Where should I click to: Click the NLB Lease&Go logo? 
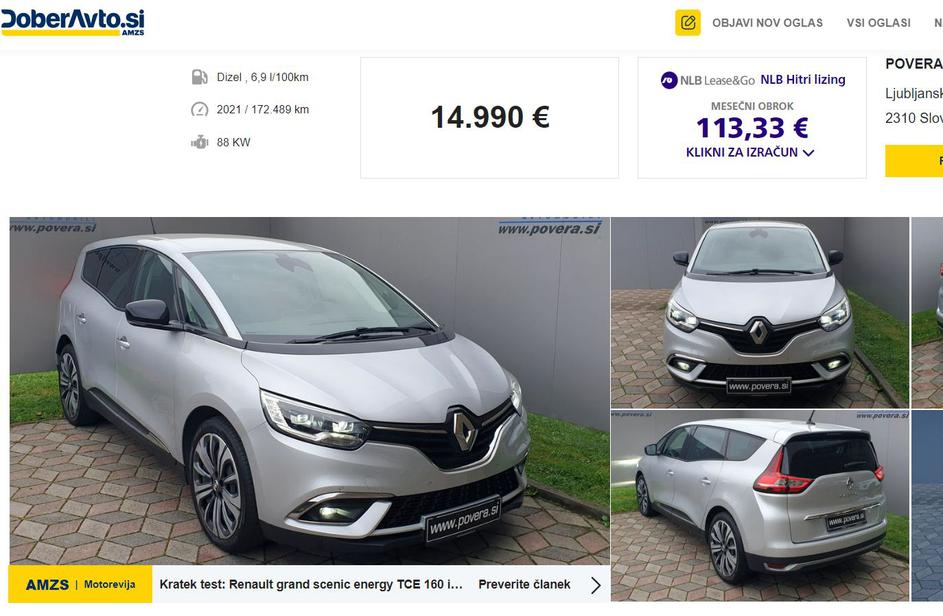707,80
